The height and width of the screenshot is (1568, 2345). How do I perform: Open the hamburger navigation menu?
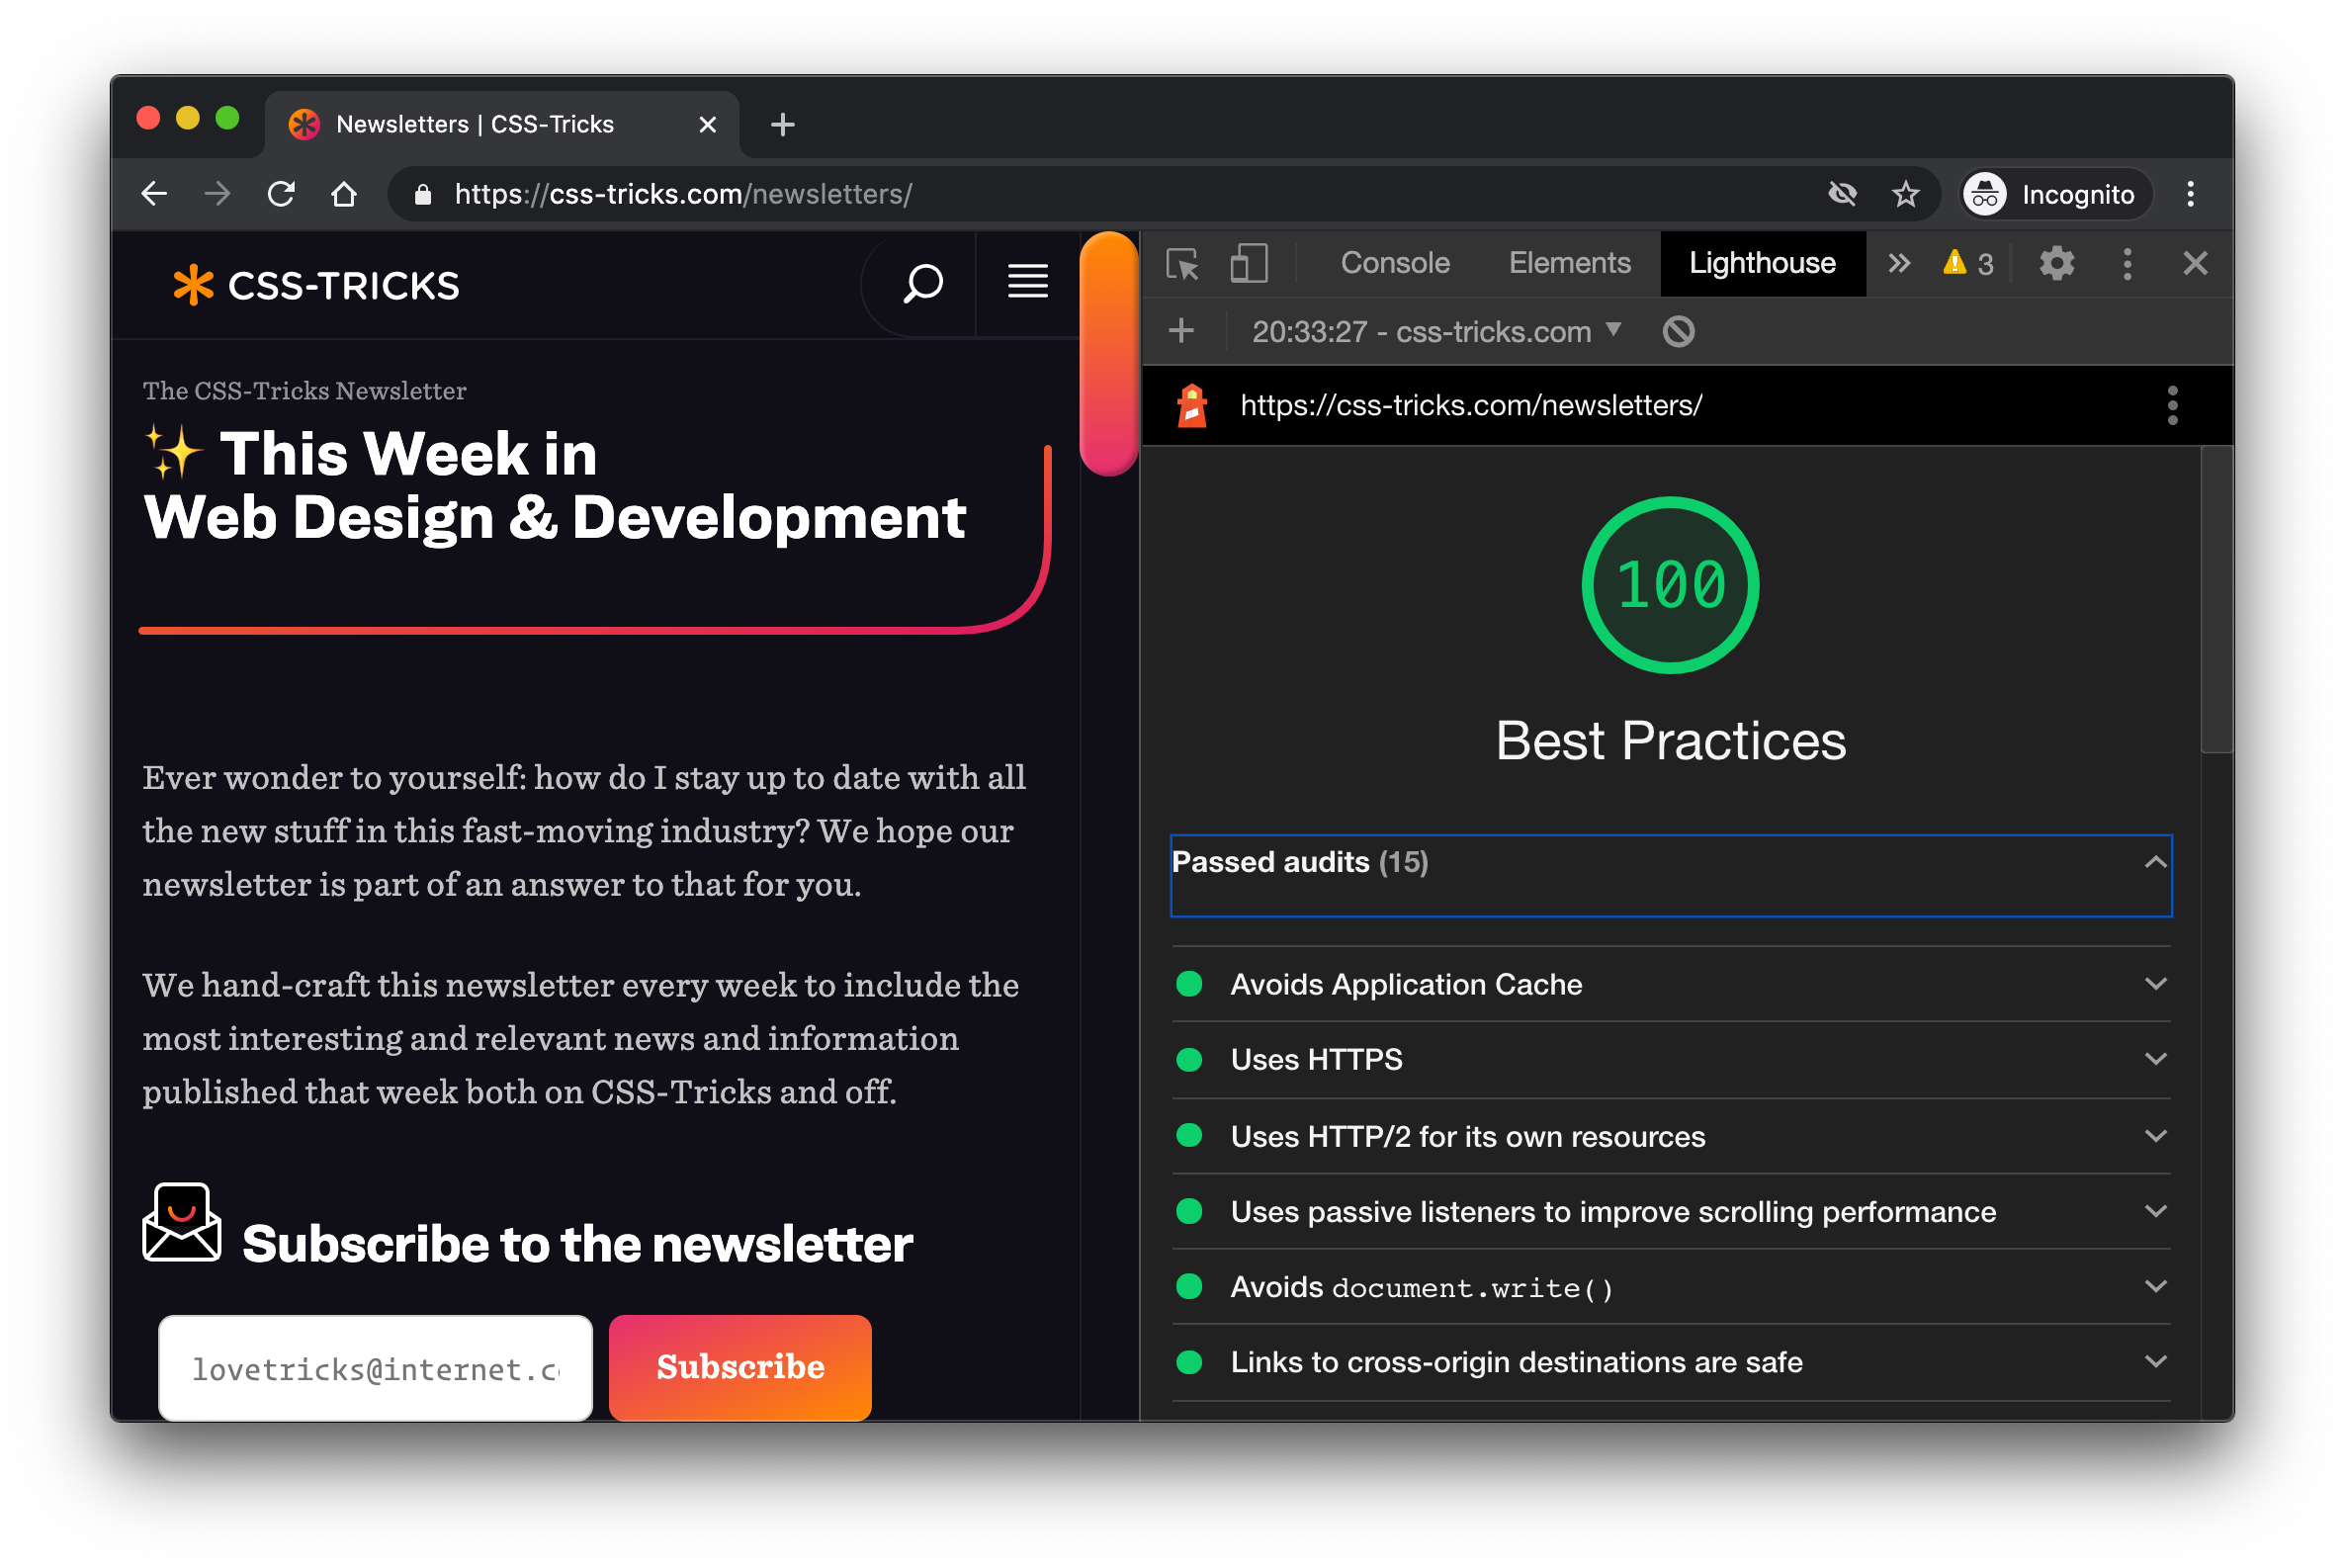1027,282
